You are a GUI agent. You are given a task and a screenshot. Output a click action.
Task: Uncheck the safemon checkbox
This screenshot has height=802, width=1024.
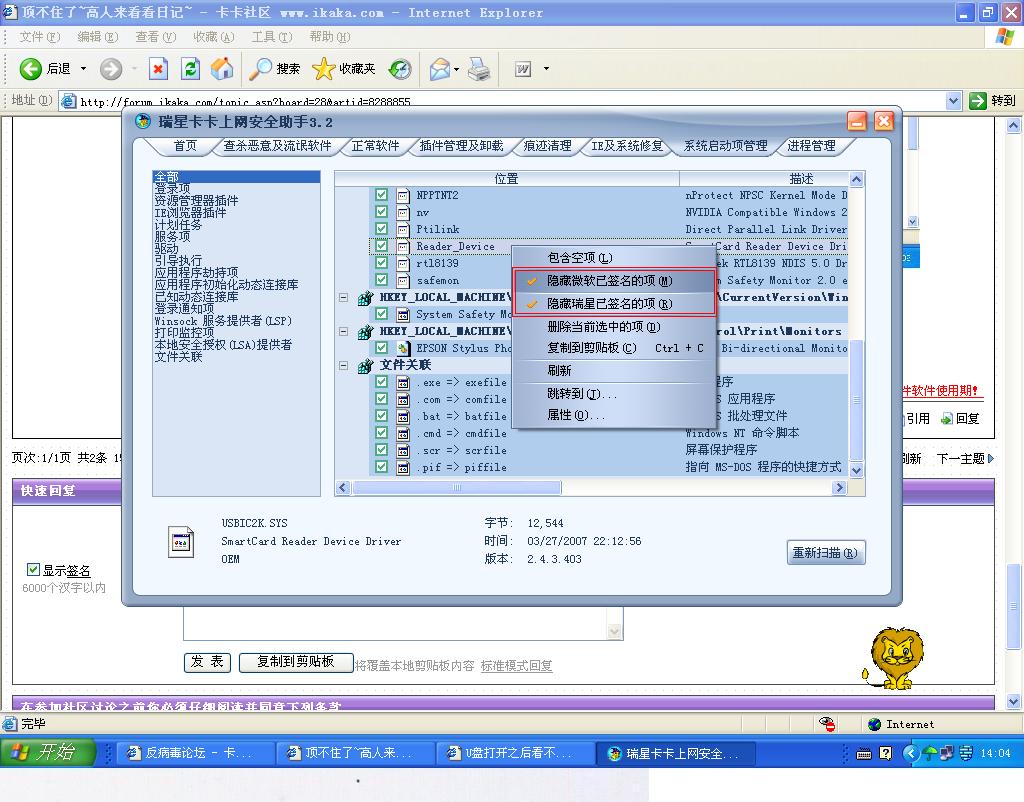(381, 280)
